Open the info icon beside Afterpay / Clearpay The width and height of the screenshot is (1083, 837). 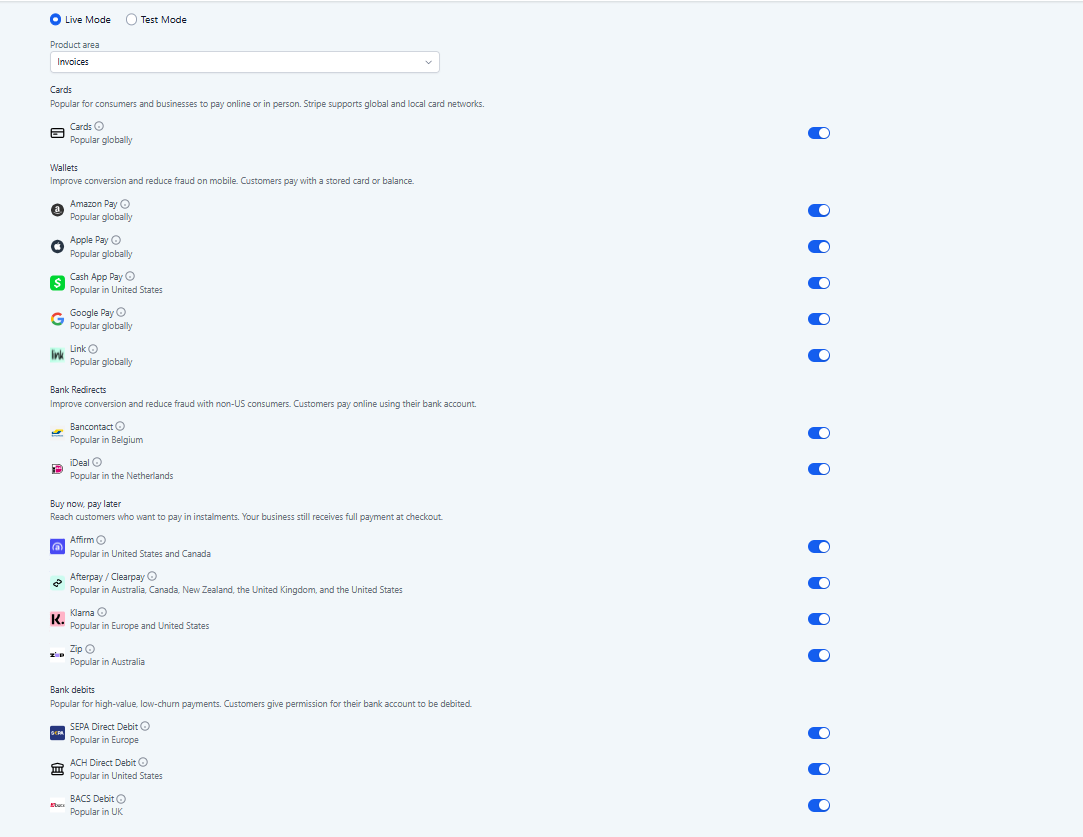tap(152, 576)
